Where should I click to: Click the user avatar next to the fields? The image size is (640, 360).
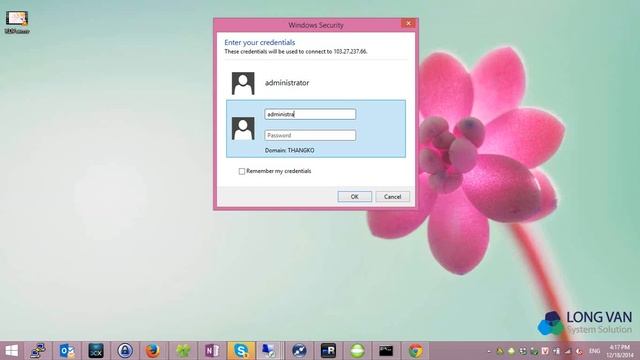pyautogui.click(x=243, y=129)
